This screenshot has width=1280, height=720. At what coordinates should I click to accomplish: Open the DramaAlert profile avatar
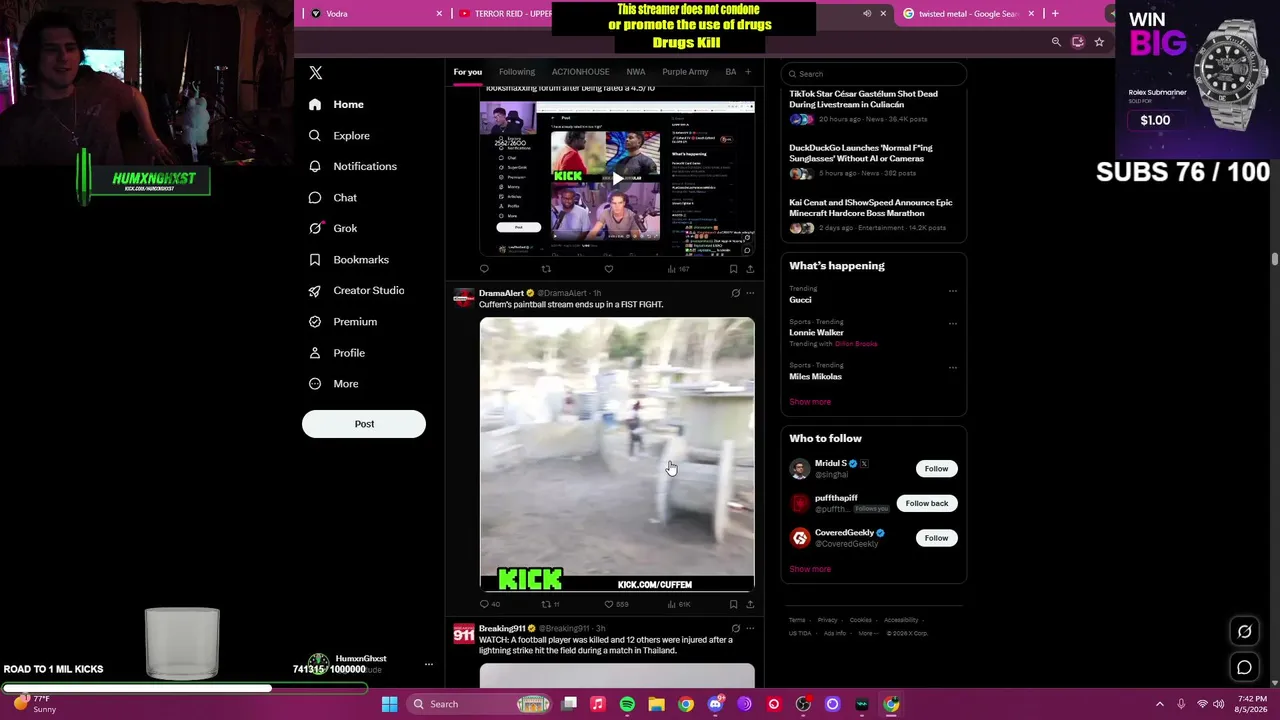[x=464, y=297]
